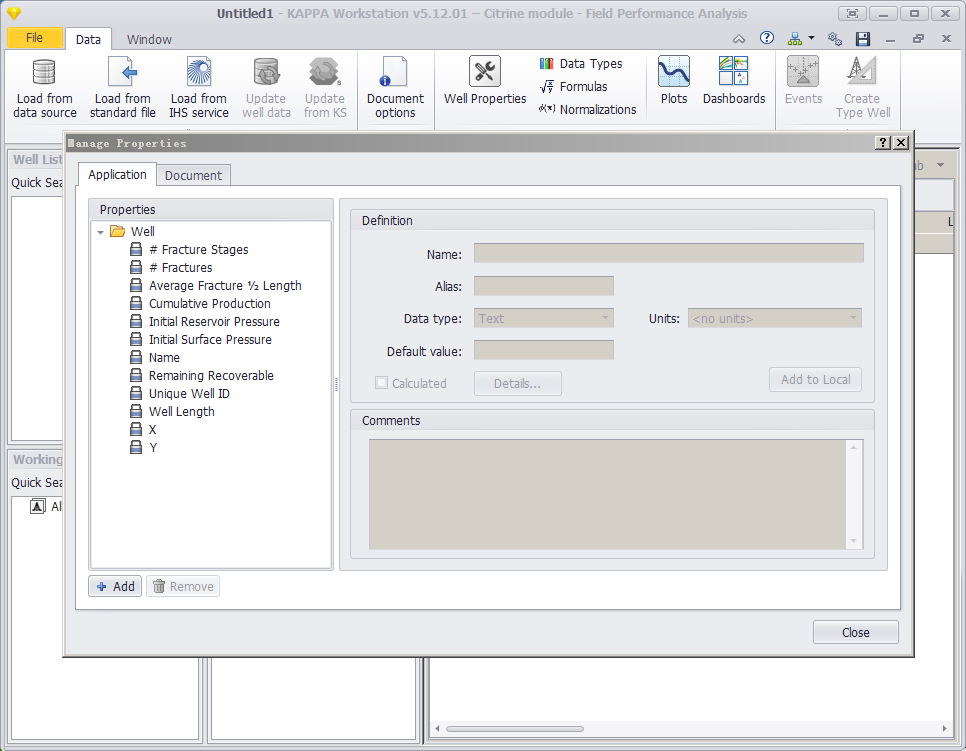
Task: Open Data Types manager
Action: tap(581, 63)
